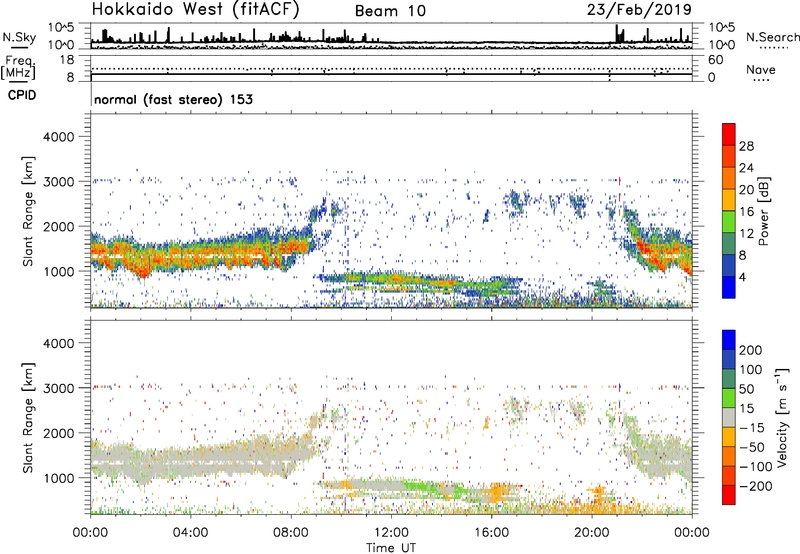Click the '15' tick on Velocity colorbar
Screen dimensions: 800x554
(x=746, y=409)
